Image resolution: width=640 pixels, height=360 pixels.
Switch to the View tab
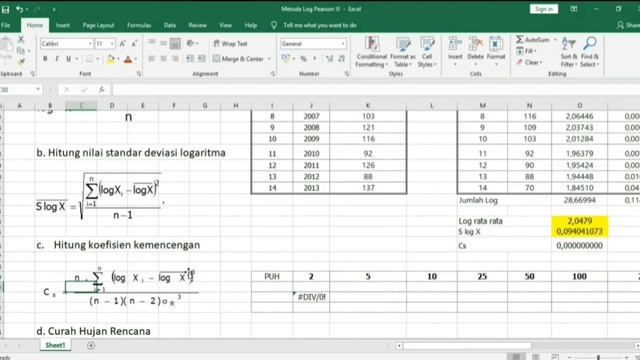pyautogui.click(x=225, y=25)
